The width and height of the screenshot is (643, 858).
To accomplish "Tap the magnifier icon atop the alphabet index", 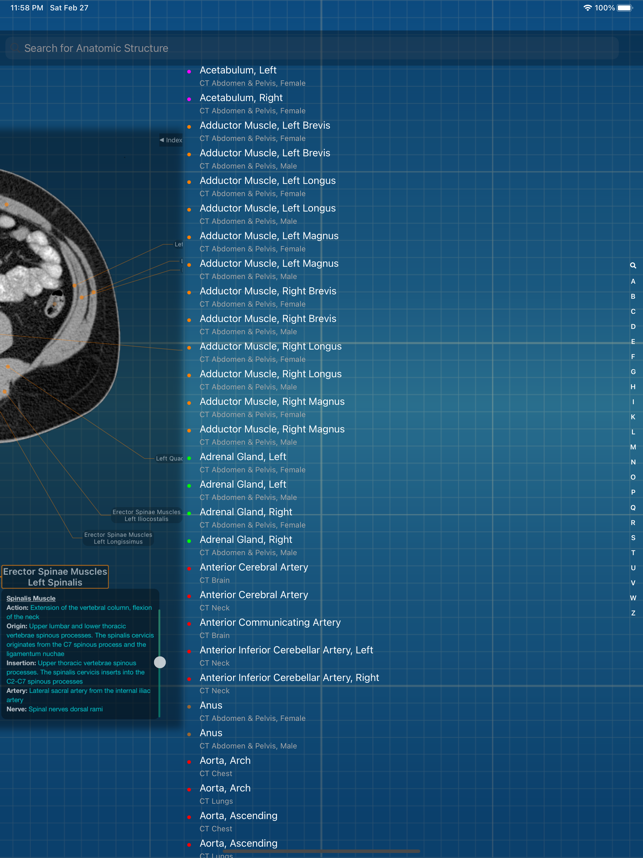I will 632,266.
